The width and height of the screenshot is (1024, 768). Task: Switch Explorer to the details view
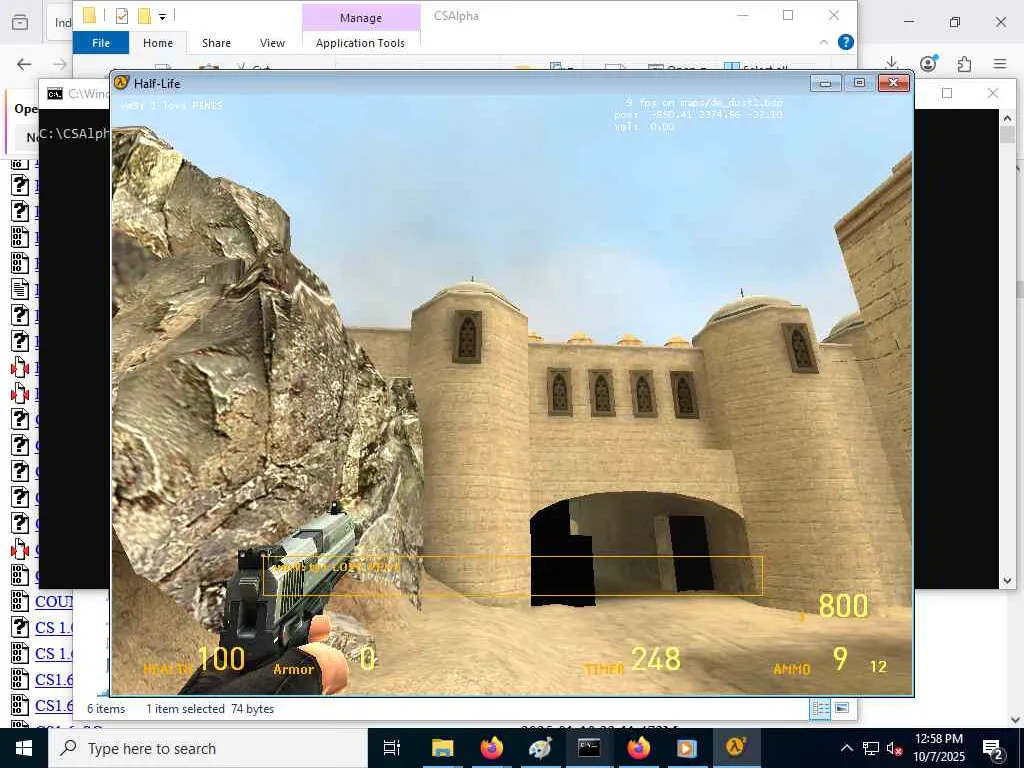pyautogui.click(x=820, y=709)
